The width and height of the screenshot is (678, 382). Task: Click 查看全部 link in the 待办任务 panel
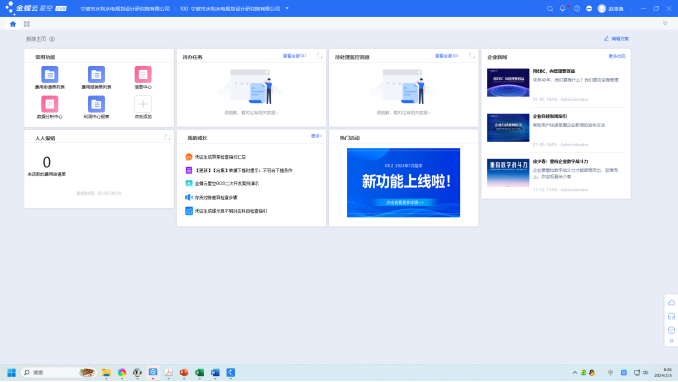pos(294,56)
